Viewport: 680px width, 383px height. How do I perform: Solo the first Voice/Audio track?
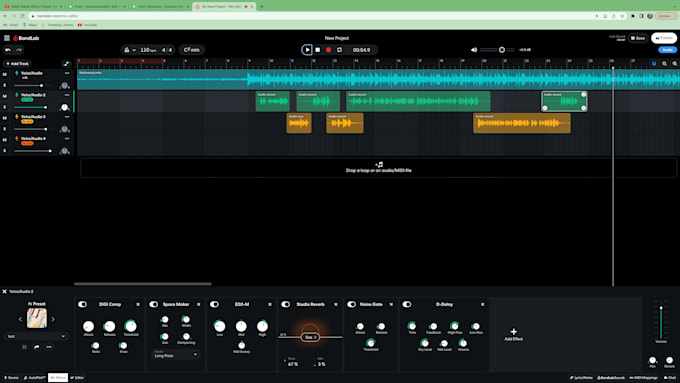pos(5,85)
